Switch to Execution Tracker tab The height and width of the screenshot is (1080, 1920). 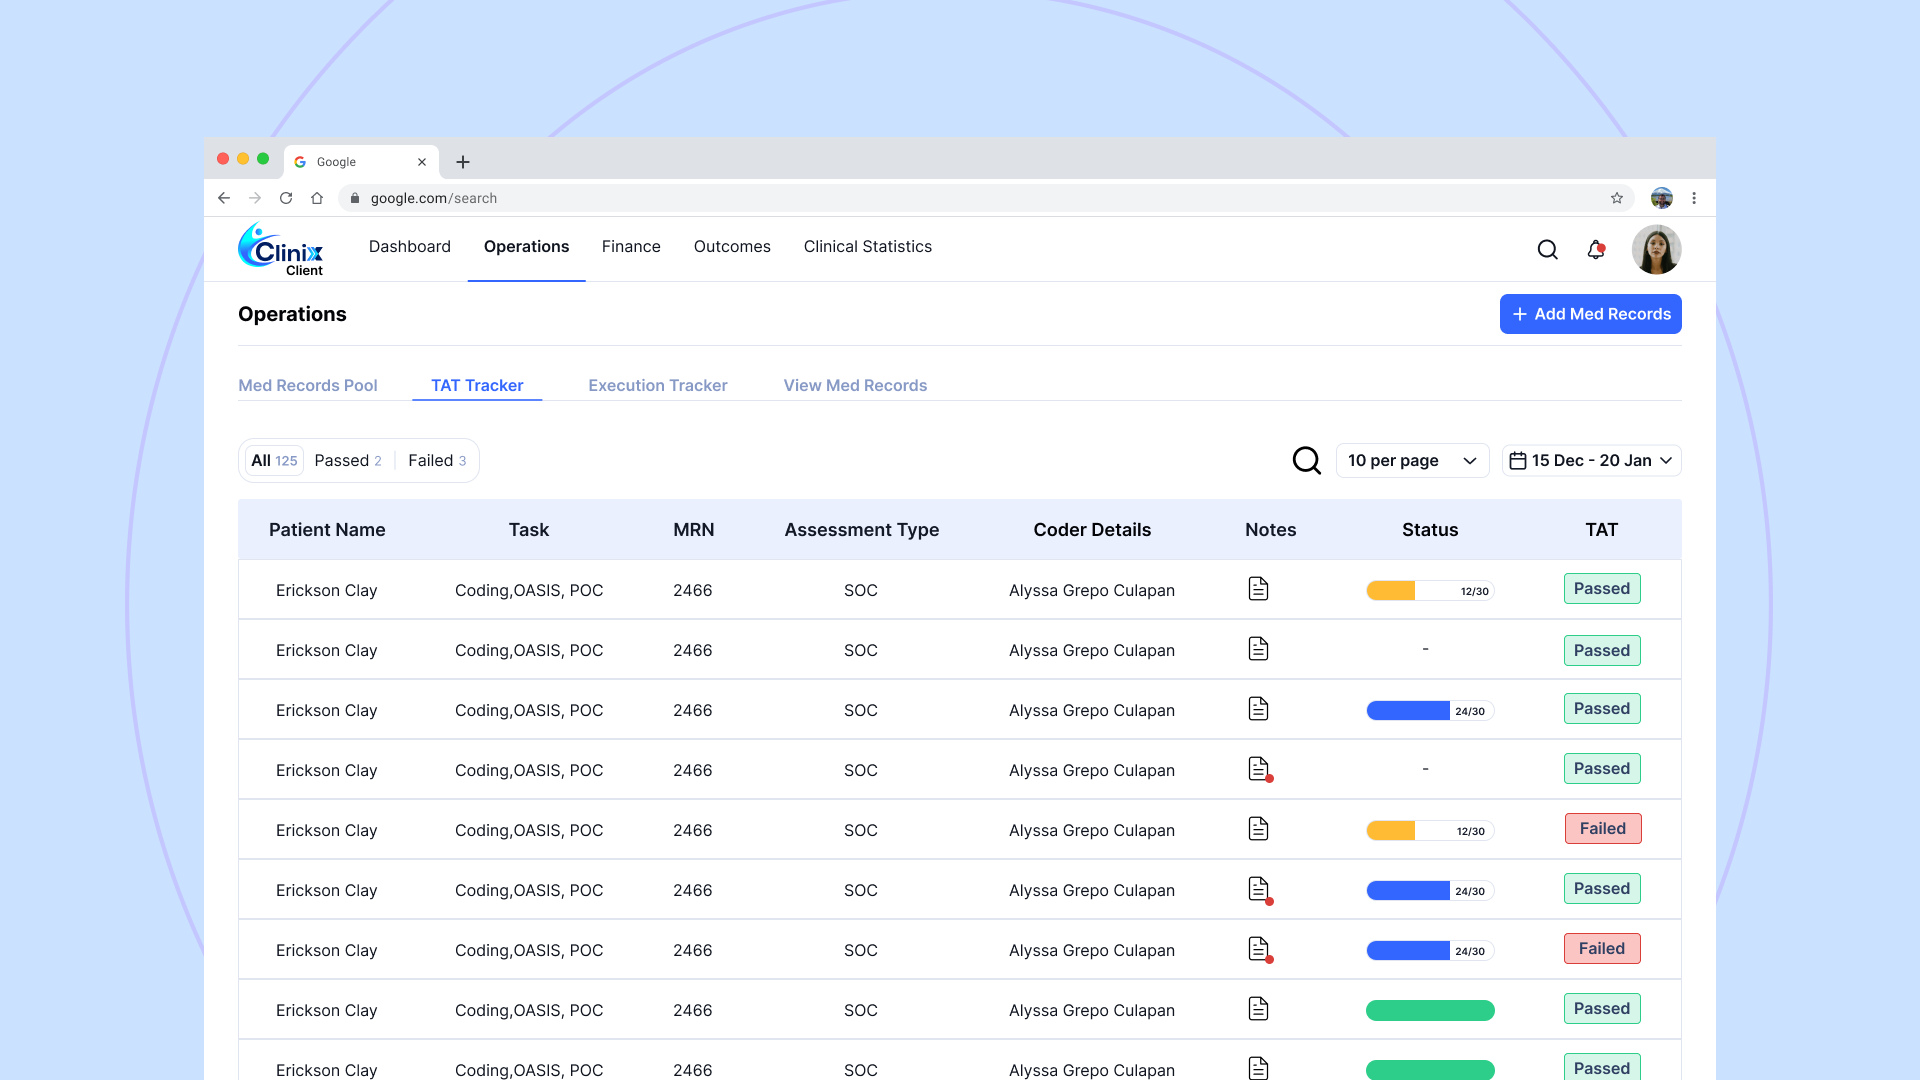(657, 385)
